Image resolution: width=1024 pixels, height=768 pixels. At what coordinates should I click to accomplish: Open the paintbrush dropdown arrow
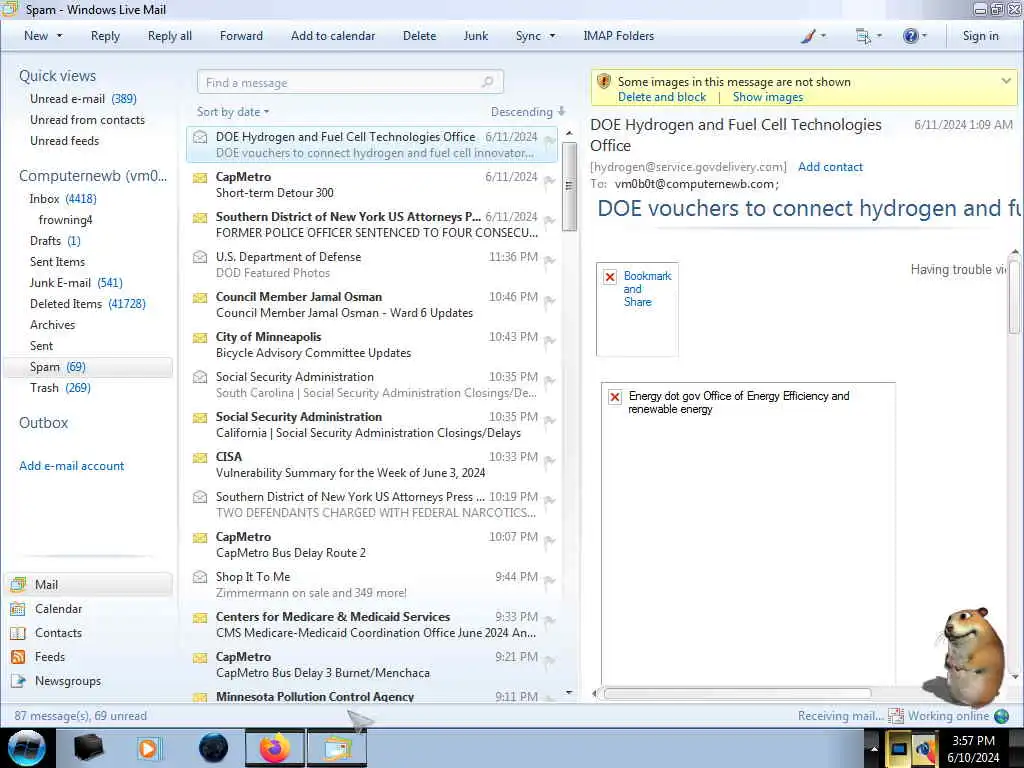(823, 36)
